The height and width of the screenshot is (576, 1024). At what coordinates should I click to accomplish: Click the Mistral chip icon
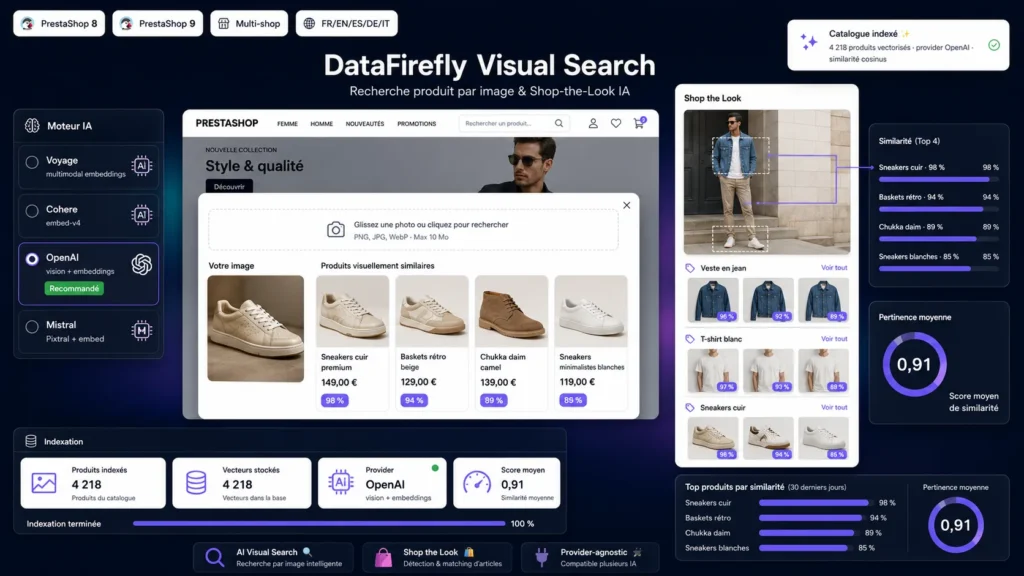(141, 330)
